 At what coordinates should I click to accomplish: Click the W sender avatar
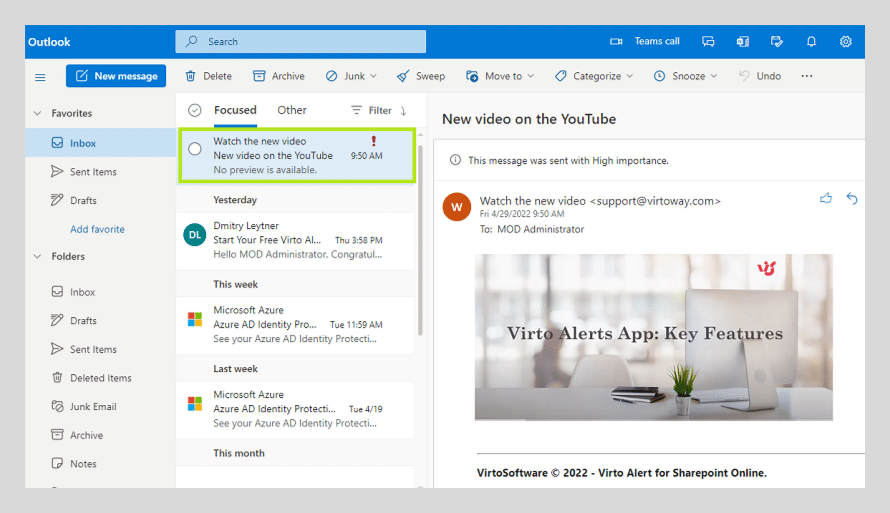[x=457, y=207]
